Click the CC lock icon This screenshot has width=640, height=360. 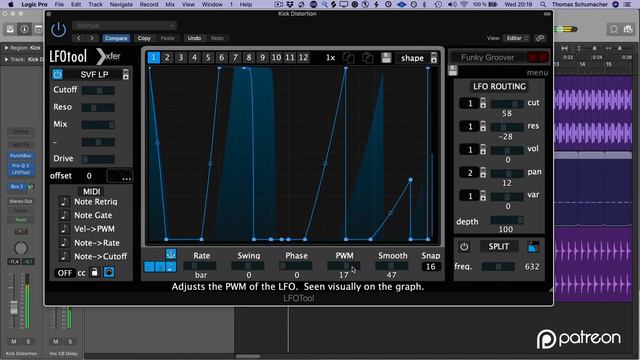click(94, 272)
